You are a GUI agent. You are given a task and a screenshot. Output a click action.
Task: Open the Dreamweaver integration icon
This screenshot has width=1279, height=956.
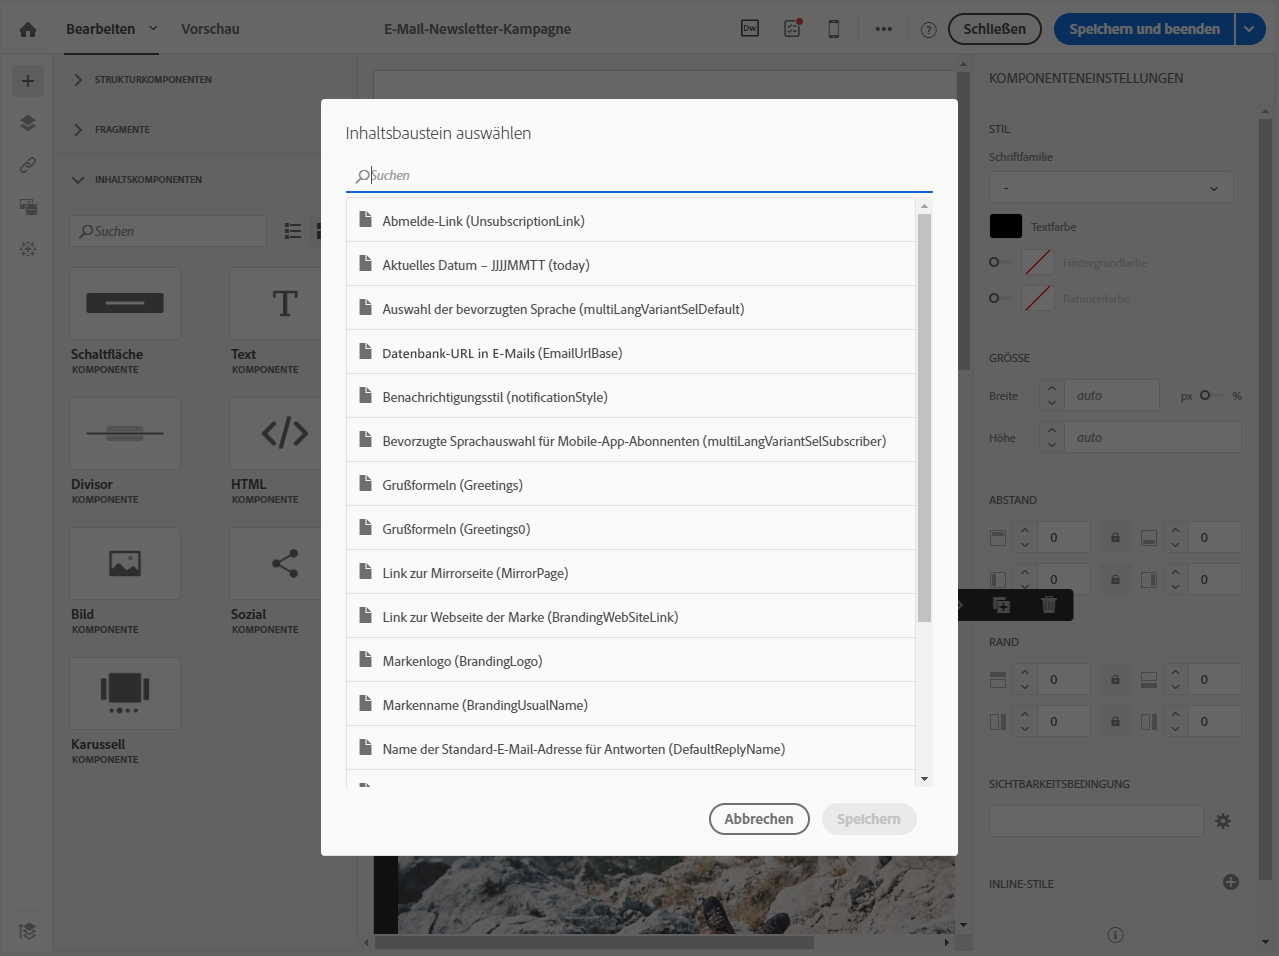750,28
